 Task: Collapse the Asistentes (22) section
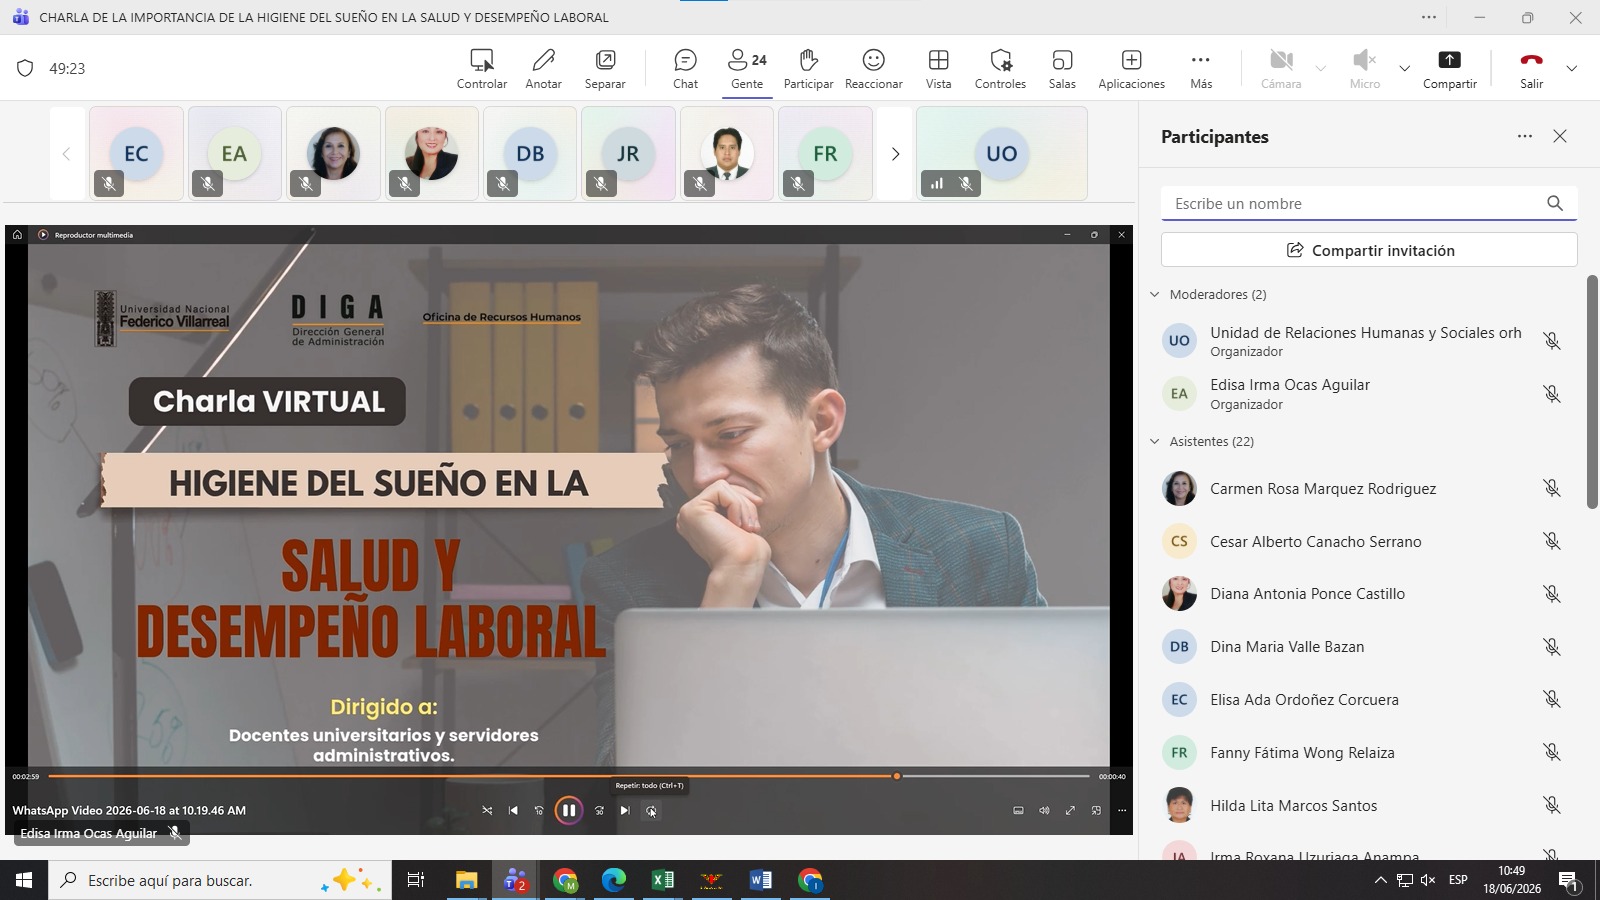coord(1155,441)
